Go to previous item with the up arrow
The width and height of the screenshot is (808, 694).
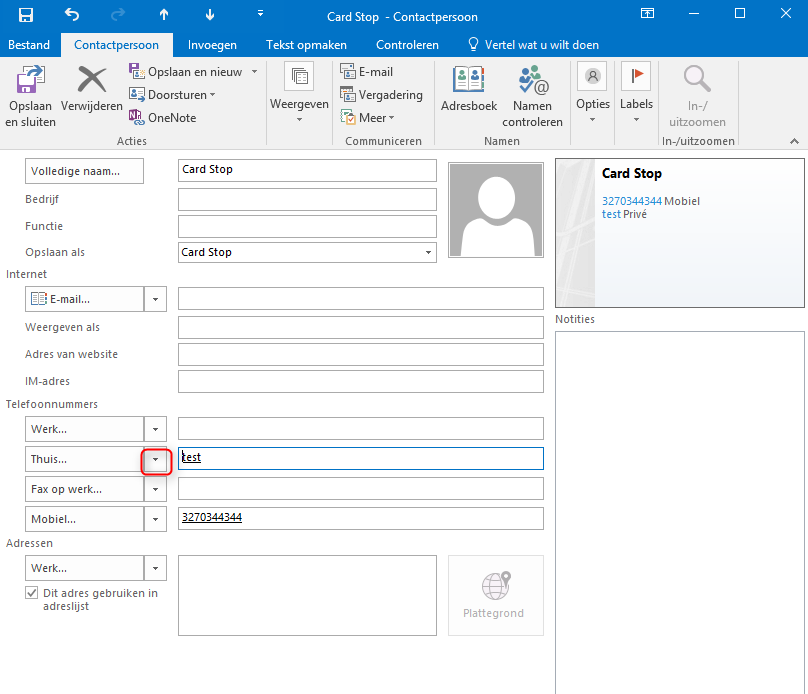click(164, 15)
